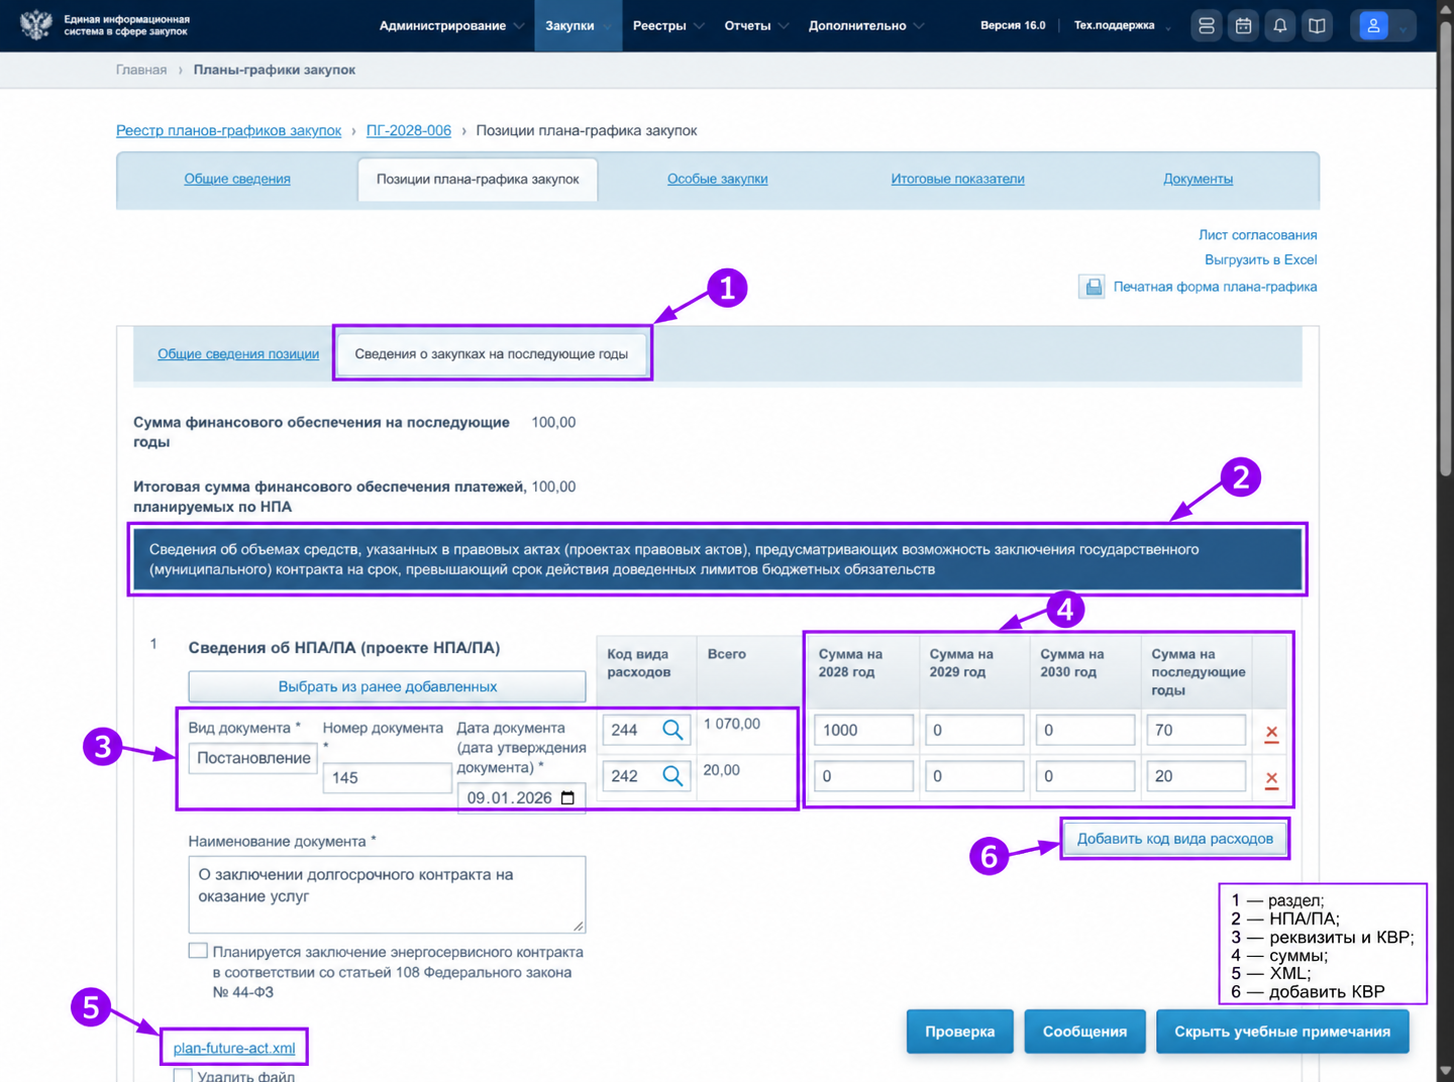This screenshot has height=1082, width=1454.
Task: Tick the 'Удалить файл' checkbox
Action: point(183,1076)
